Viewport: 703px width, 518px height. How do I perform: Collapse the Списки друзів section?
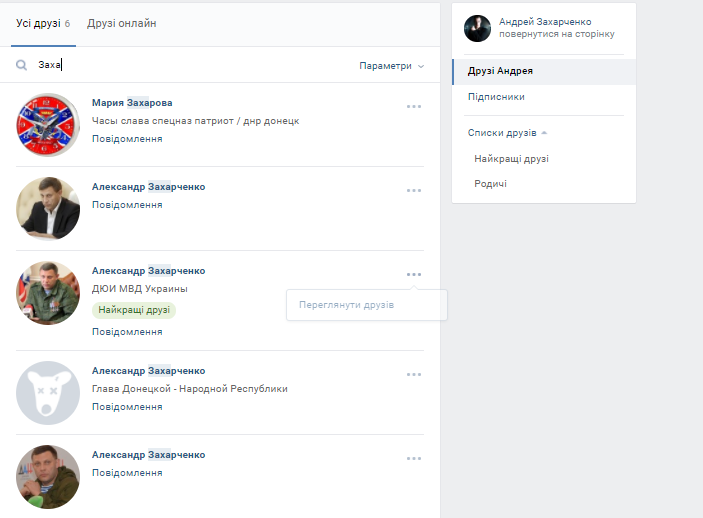(507, 132)
